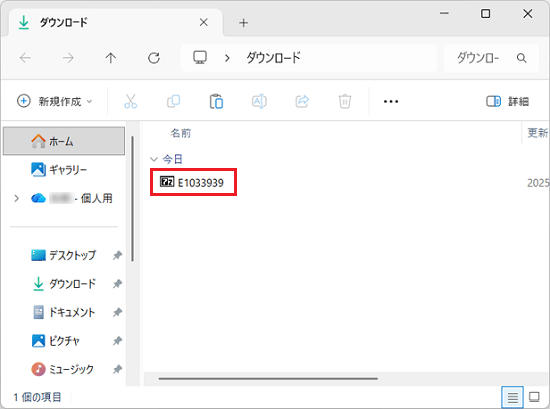Expand the OneDrive 個人用 tree node

click(x=16, y=199)
